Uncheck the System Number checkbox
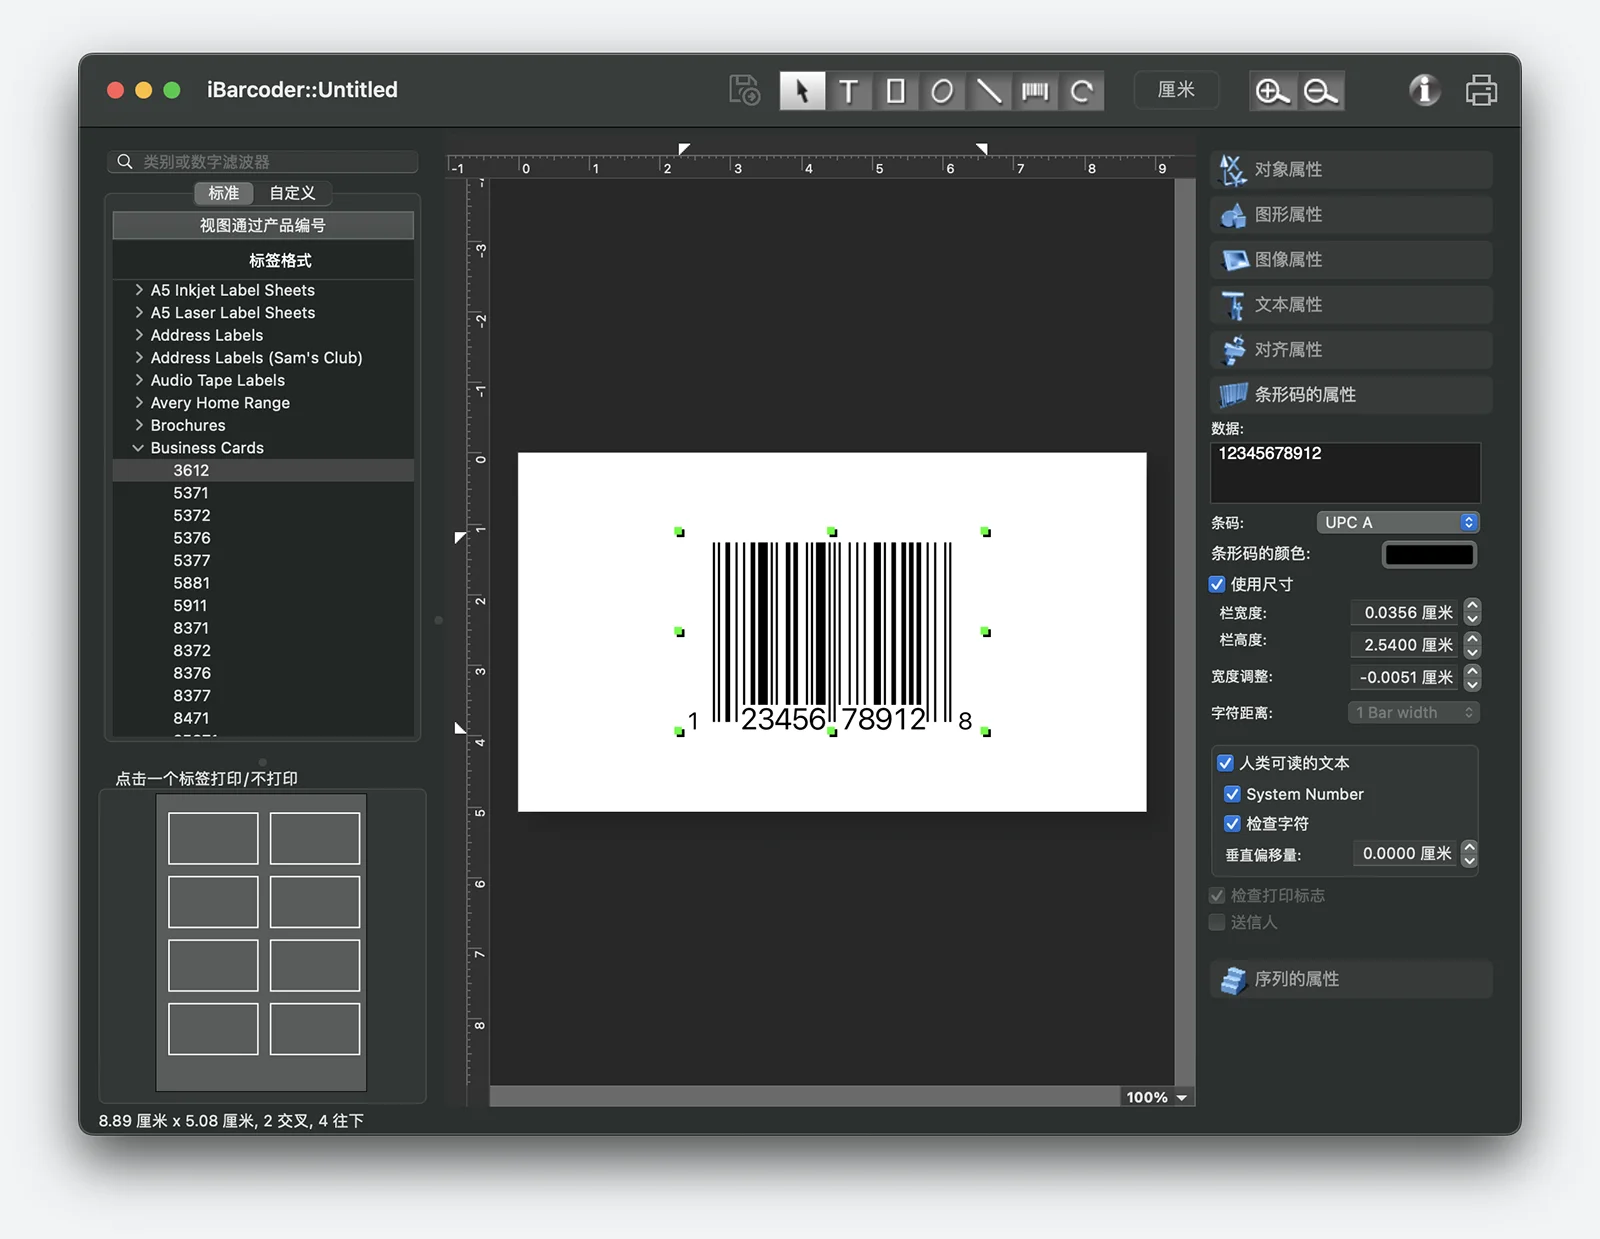This screenshot has width=1600, height=1239. tap(1232, 794)
